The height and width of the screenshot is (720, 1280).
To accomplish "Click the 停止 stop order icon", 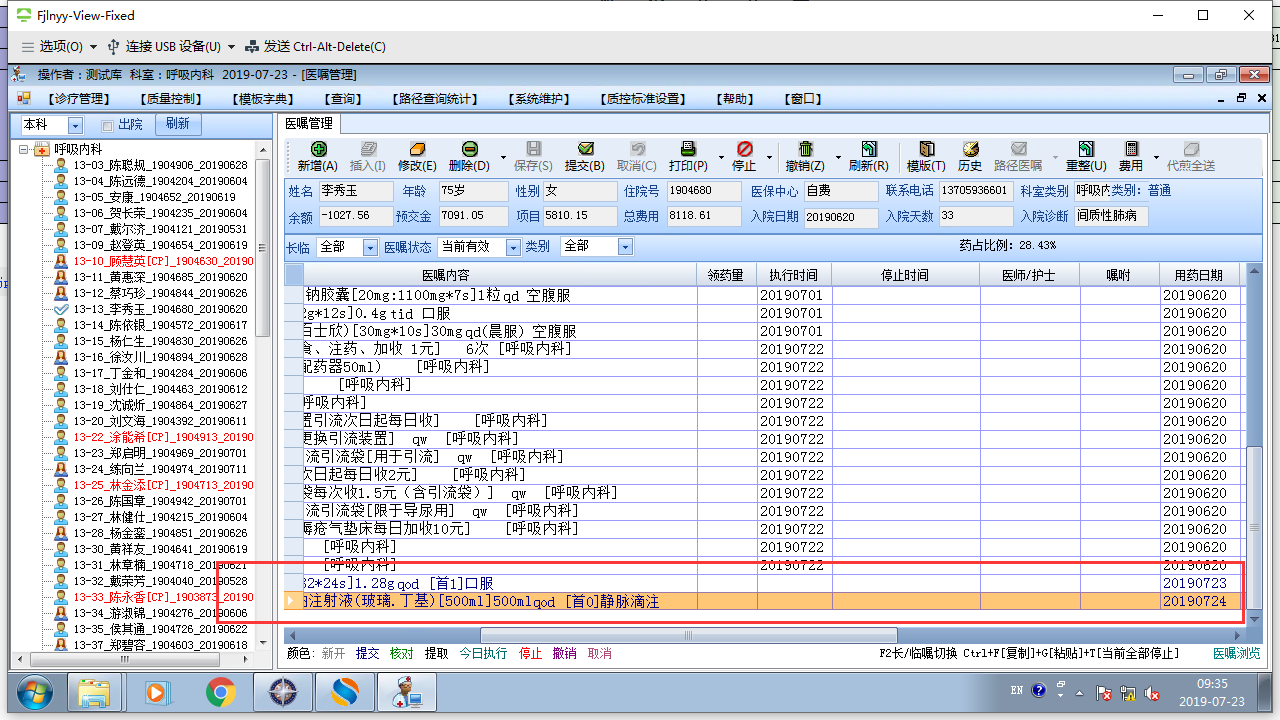I will 744,149.
